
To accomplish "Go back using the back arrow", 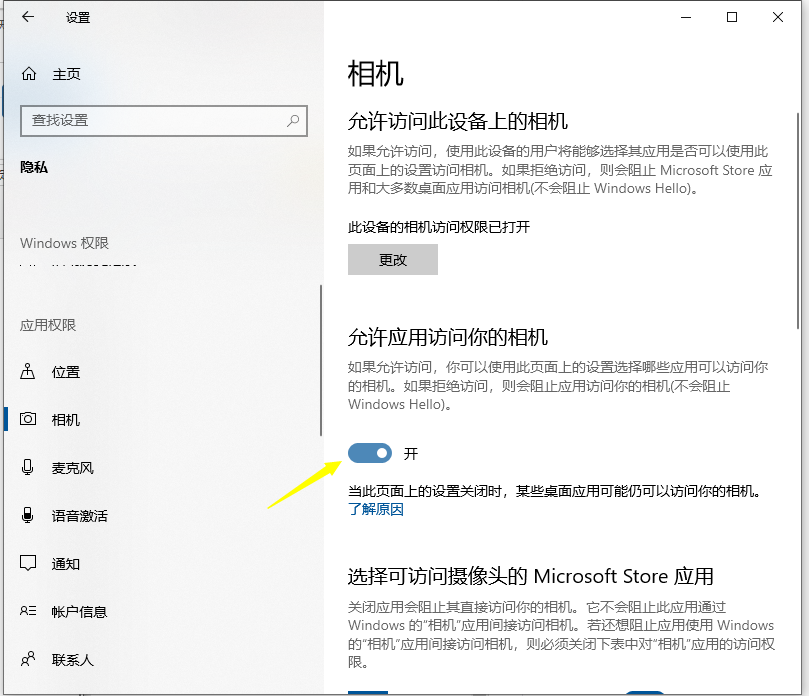I will coord(28,17).
